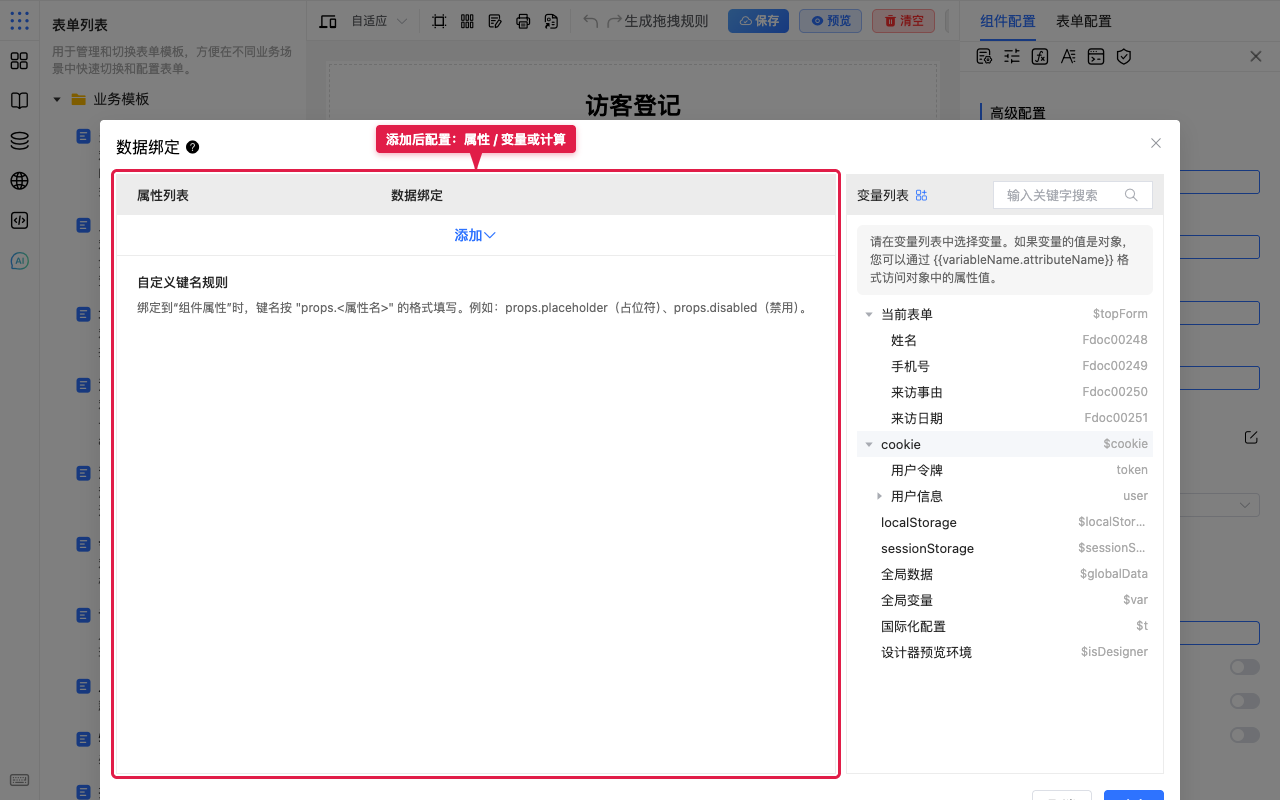The height and width of the screenshot is (800, 1280).
Task: Open the code brackets sidebar icon
Action: click(x=19, y=221)
